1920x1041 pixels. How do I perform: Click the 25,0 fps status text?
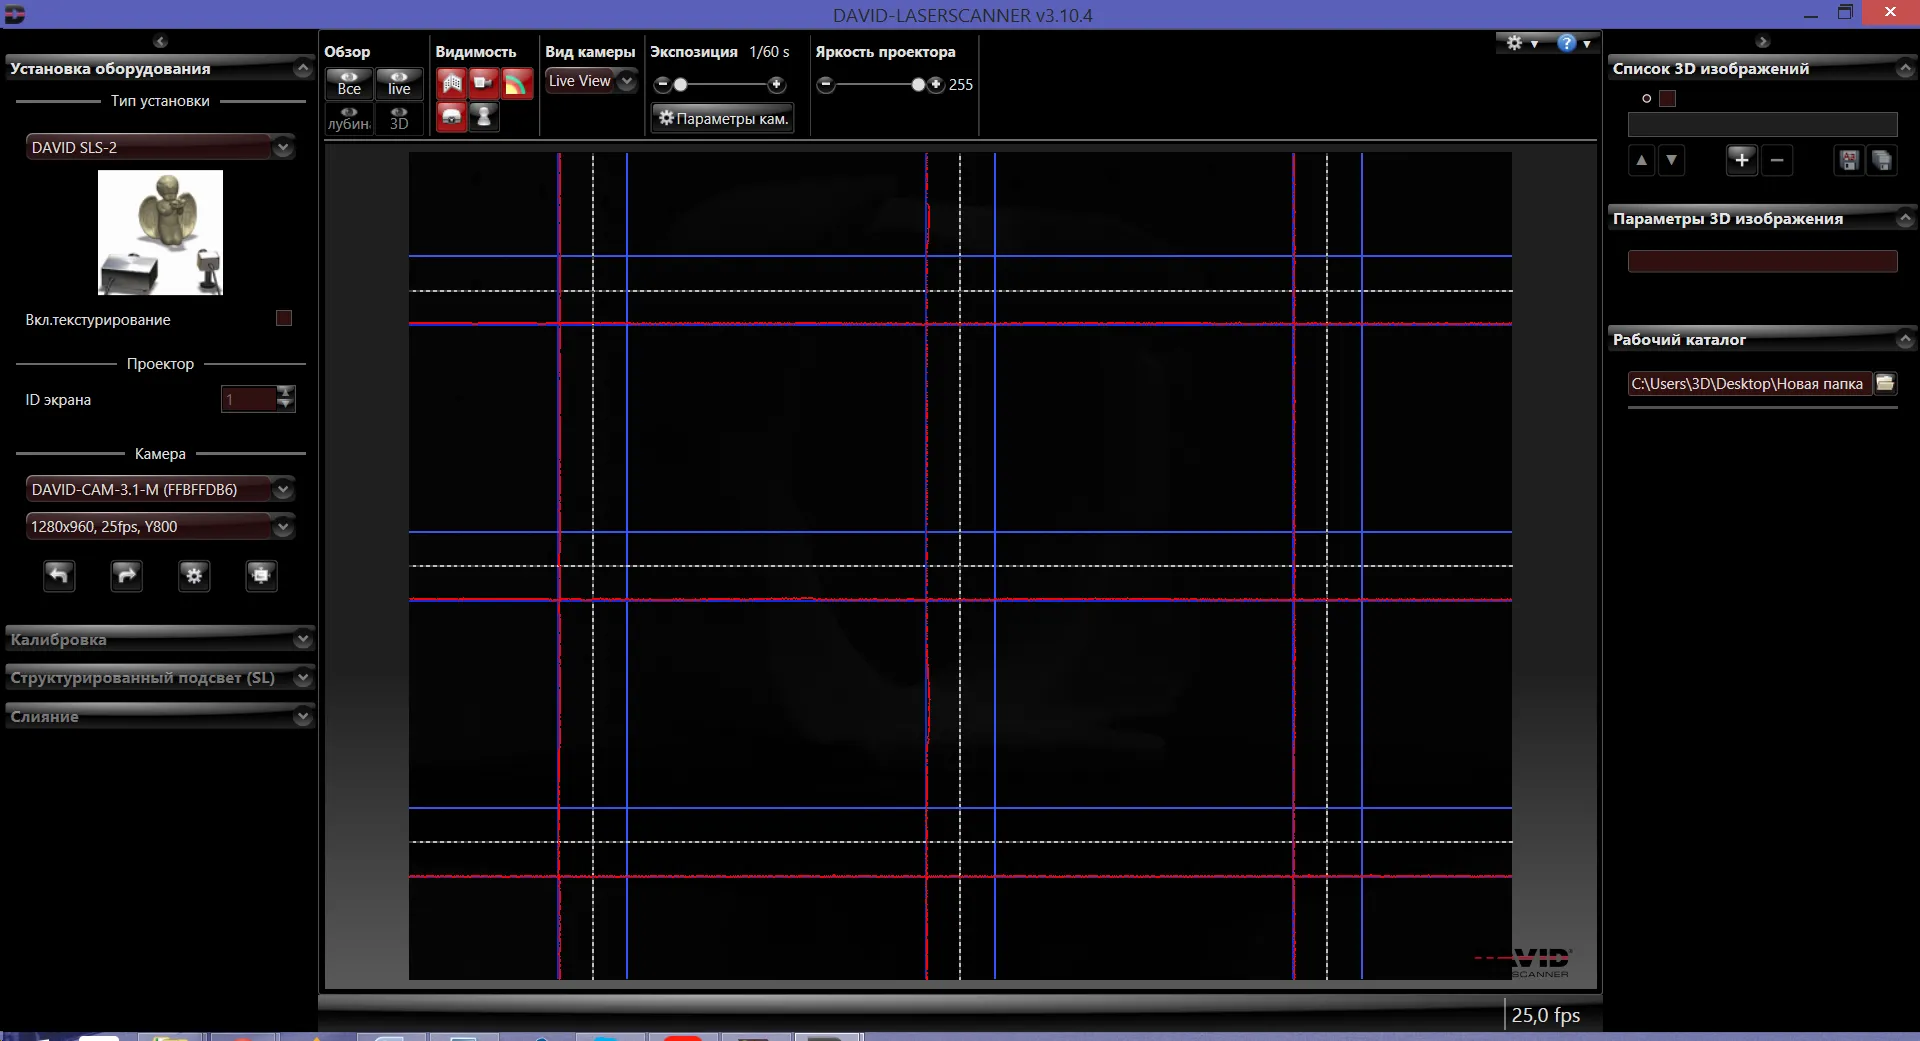coord(1546,1015)
